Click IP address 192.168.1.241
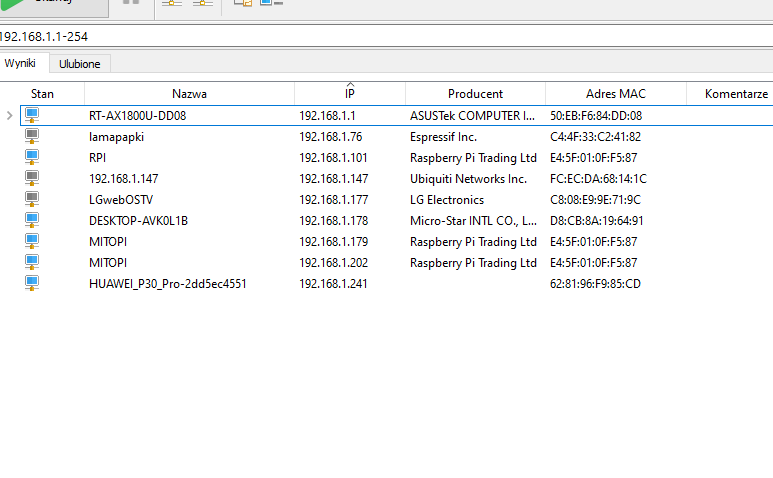Screen dimensions: 773x478 pyautogui.click(x=333, y=284)
